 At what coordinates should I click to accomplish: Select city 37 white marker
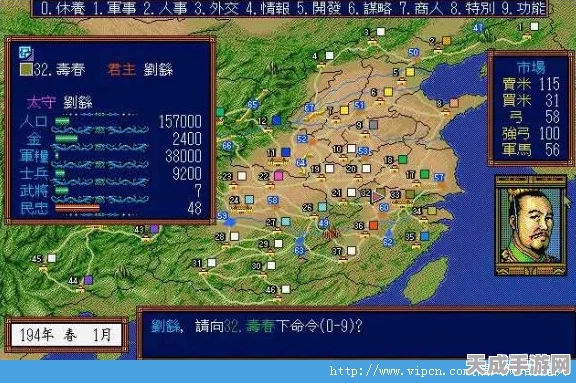[352, 251]
